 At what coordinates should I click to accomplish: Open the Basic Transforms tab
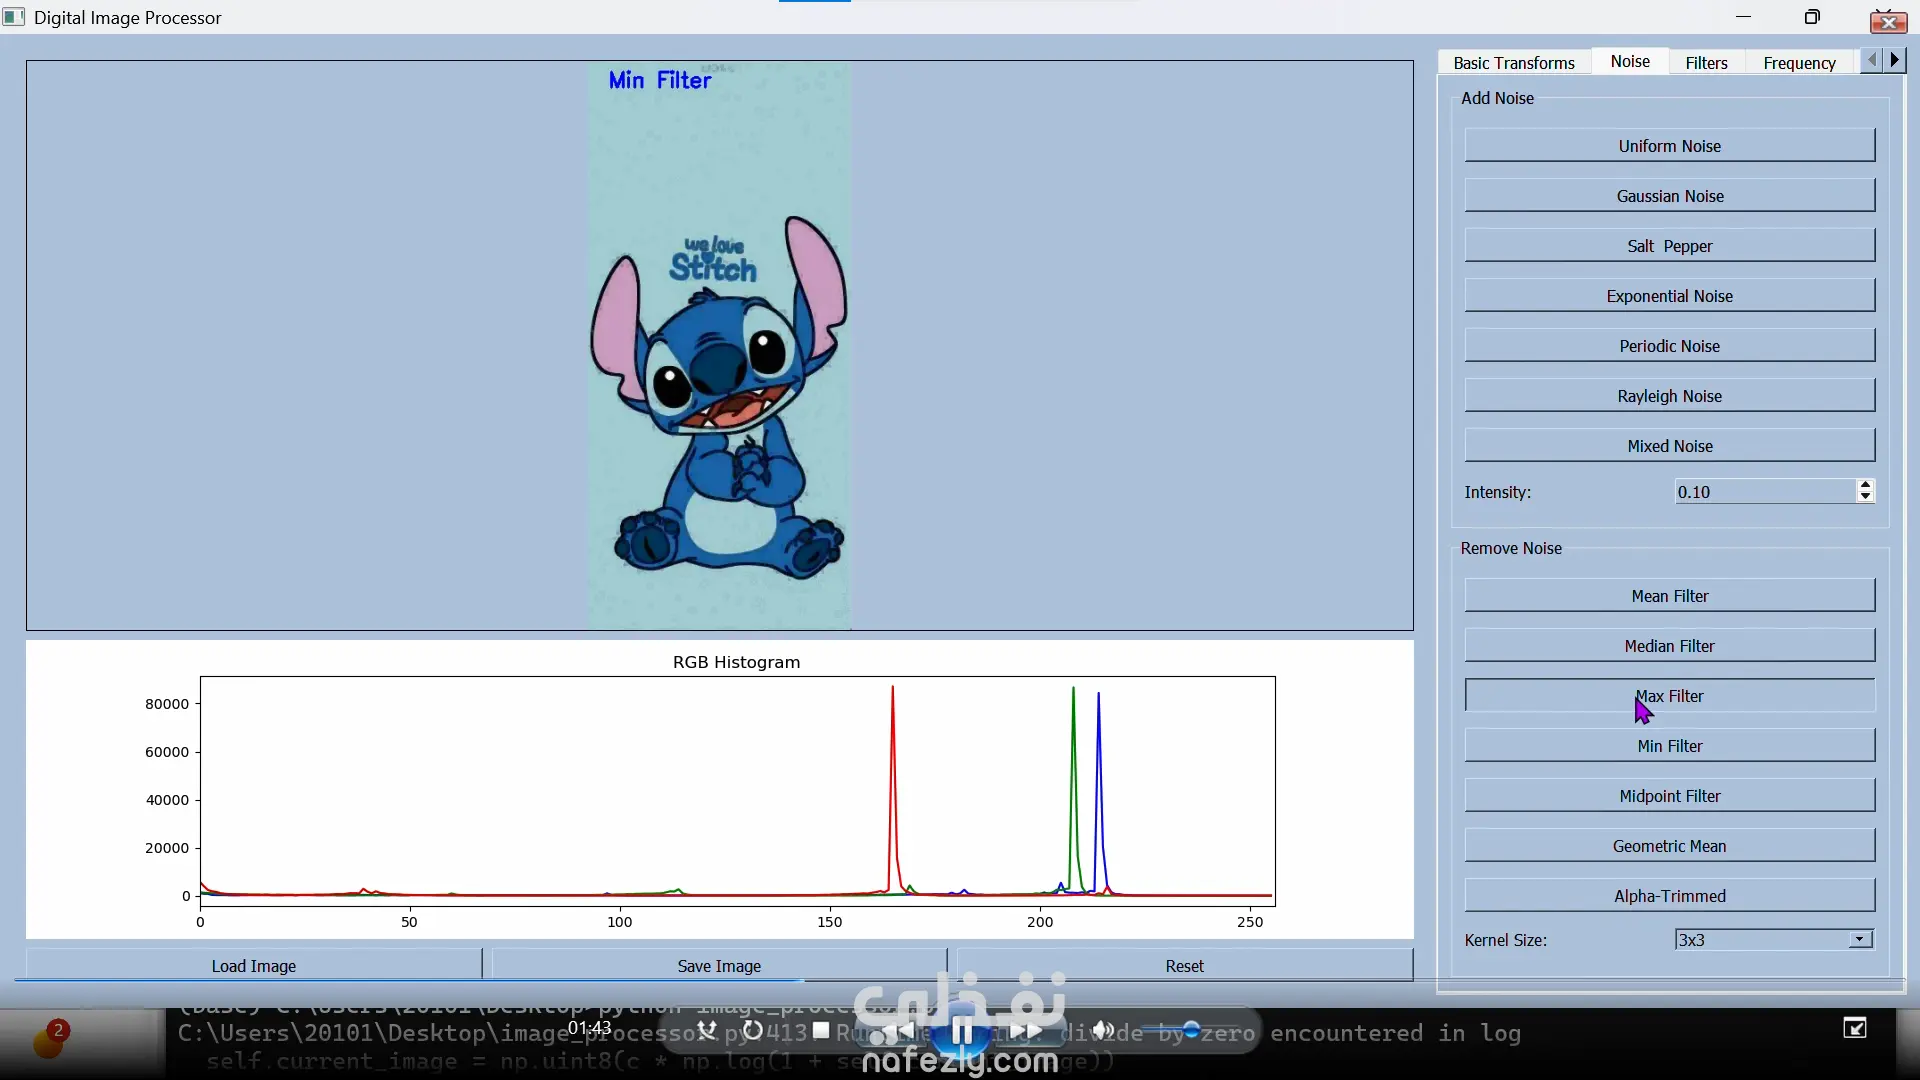click(x=1513, y=62)
